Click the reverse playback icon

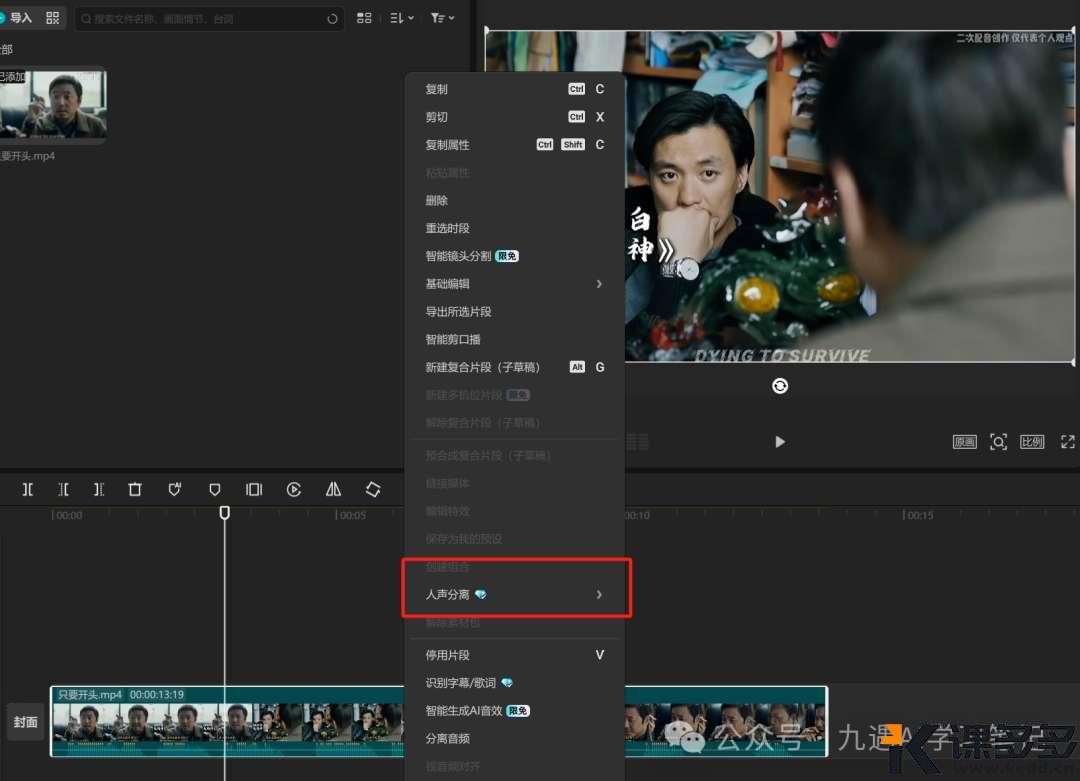point(294,490)
